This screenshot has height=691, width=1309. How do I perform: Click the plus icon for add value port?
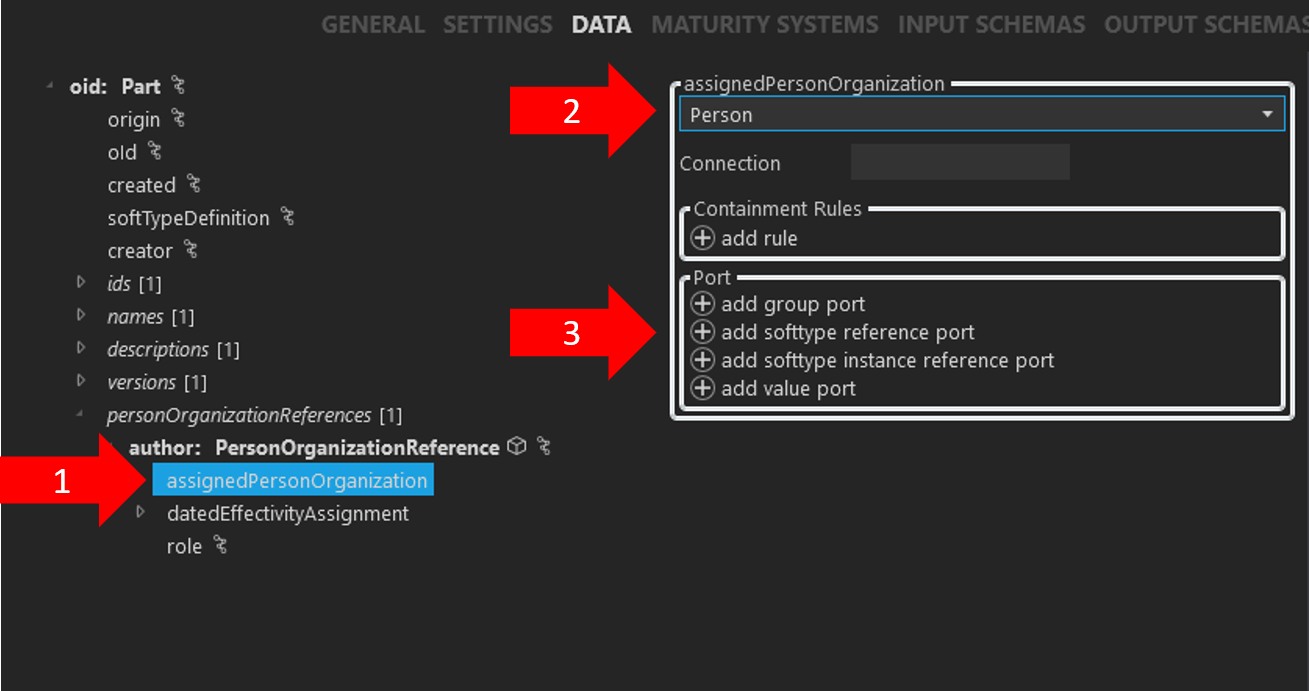[703, 388]
